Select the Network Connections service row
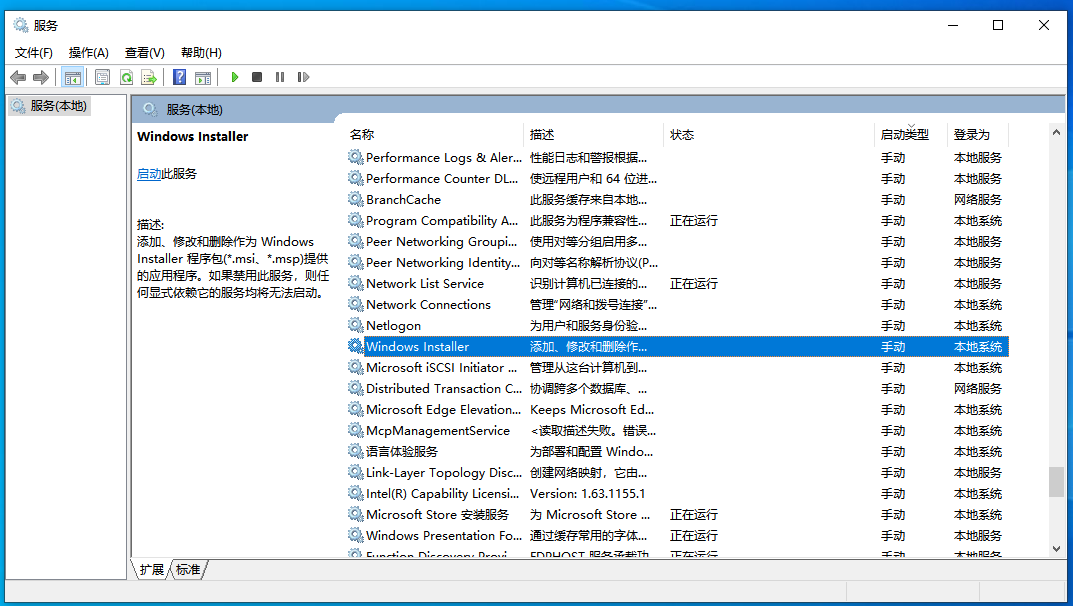The width and height of the screenshot is (1073, 606). tap(428, 305)
